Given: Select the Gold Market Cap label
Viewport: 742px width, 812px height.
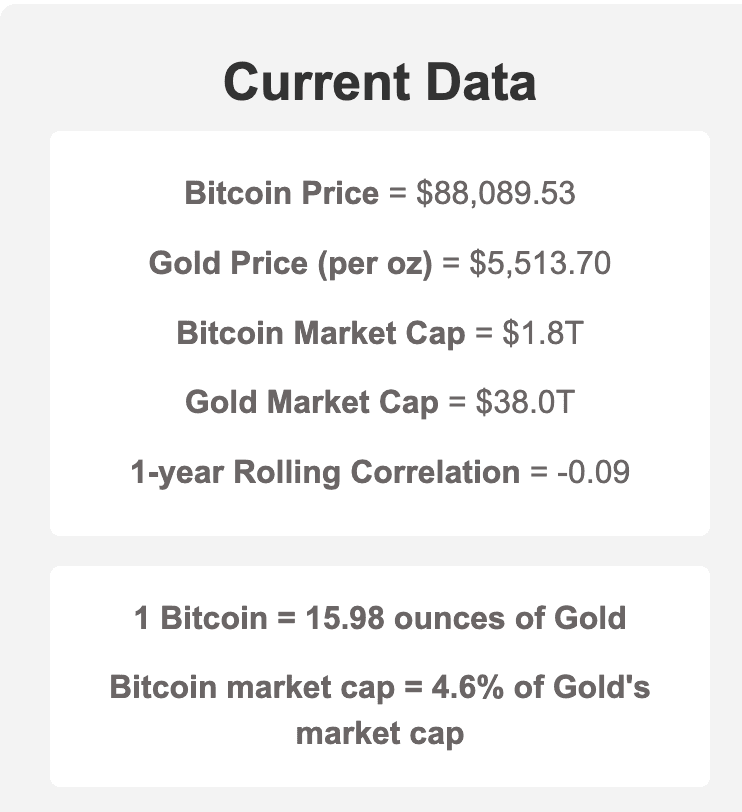Looking at the screenshot, I should (x=311, y=402).
